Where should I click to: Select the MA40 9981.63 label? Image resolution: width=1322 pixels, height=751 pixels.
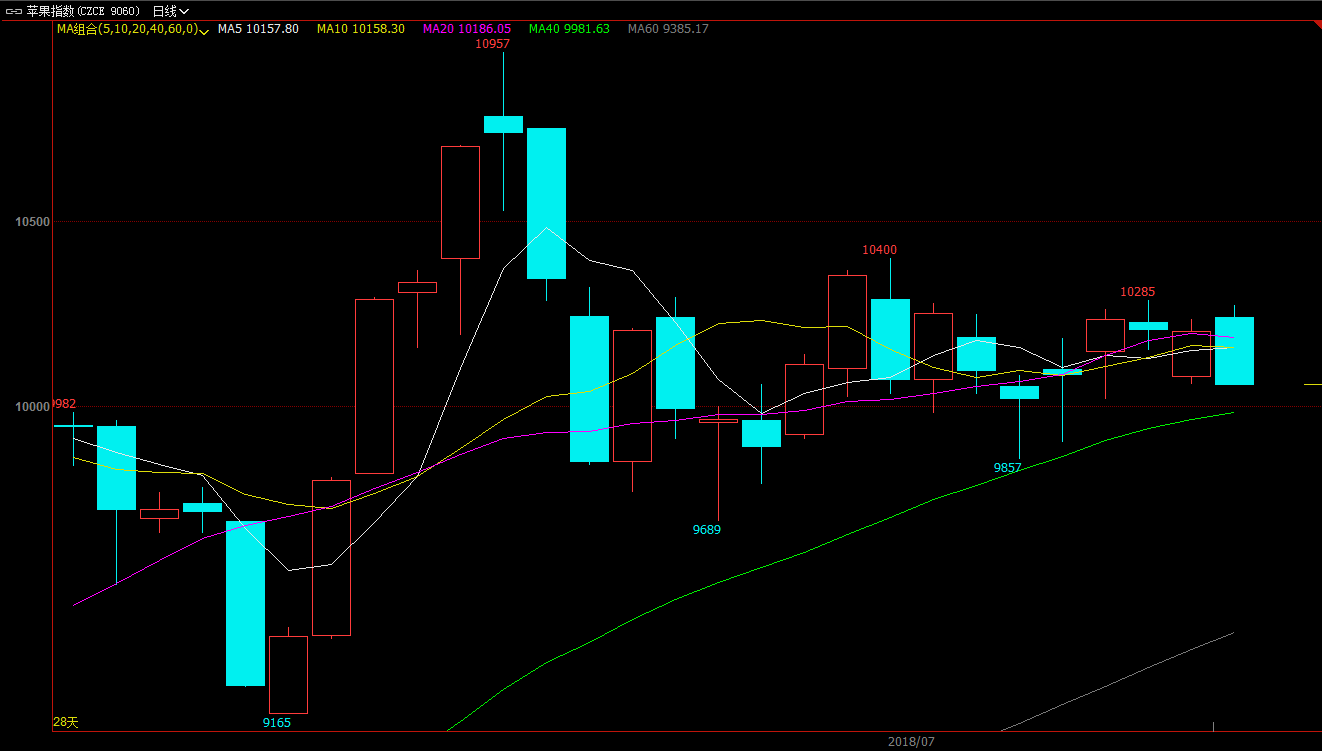[569, 29]
